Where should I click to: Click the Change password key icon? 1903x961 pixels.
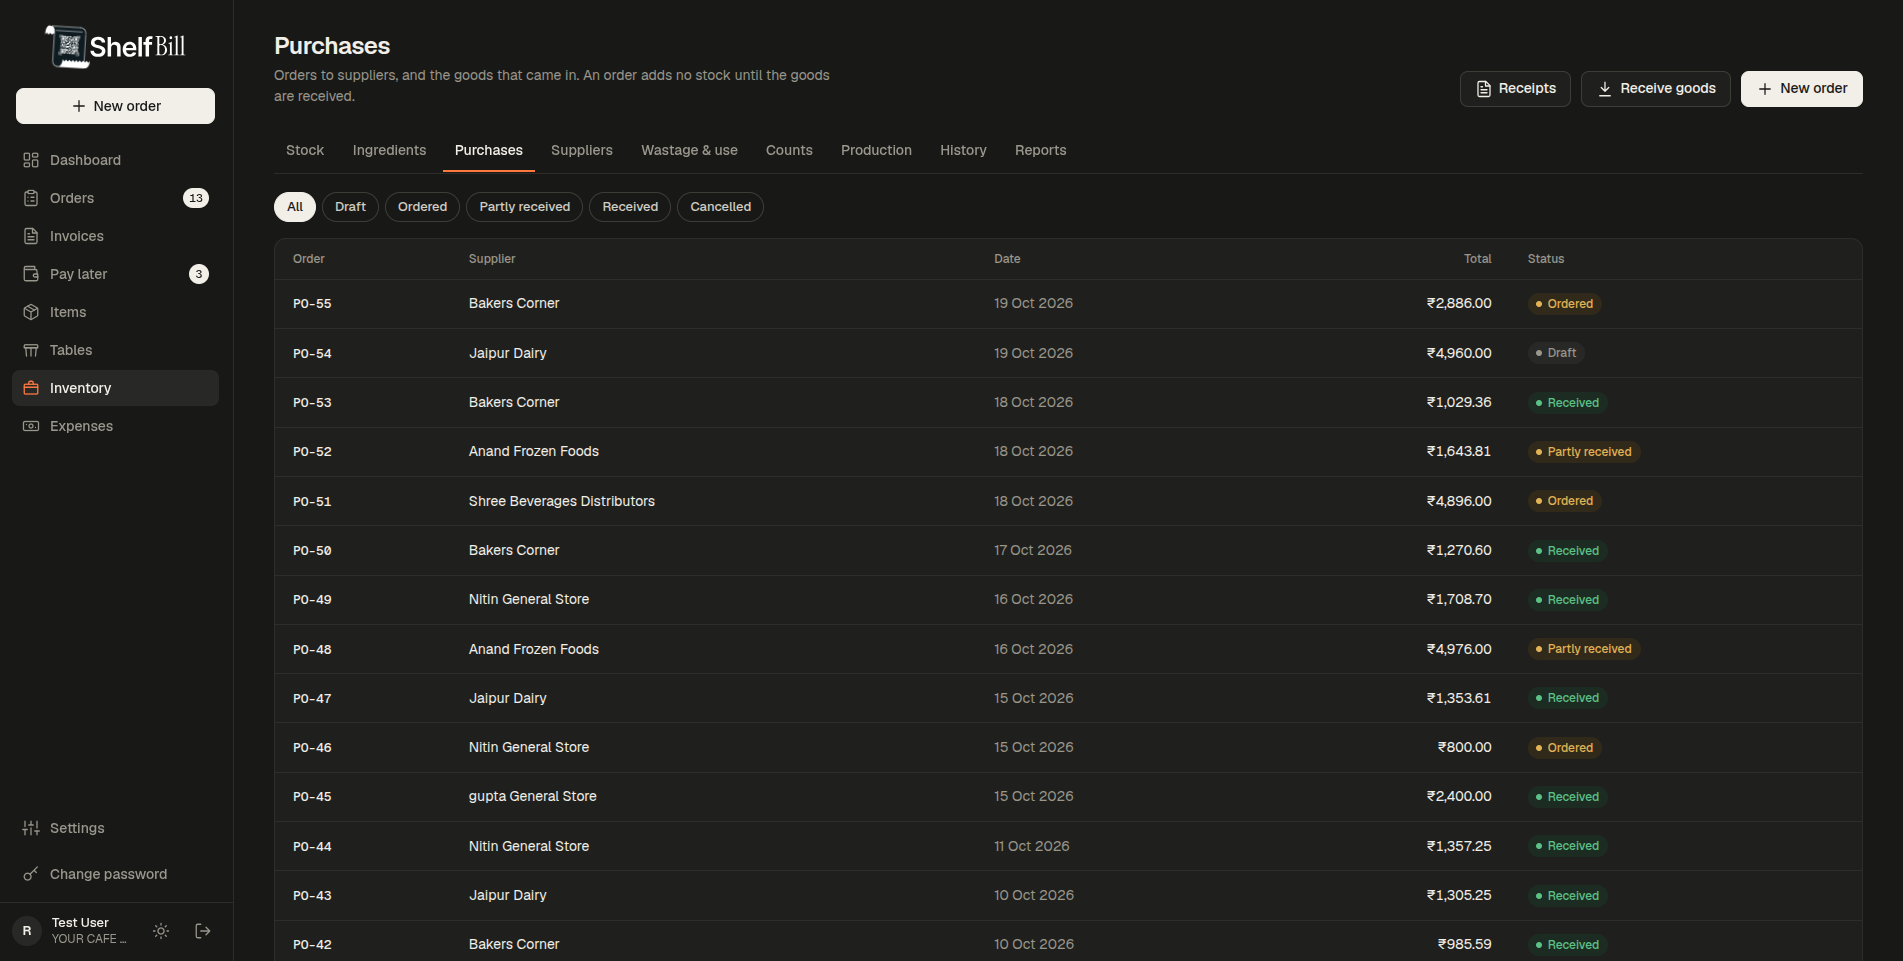(31, 874)
